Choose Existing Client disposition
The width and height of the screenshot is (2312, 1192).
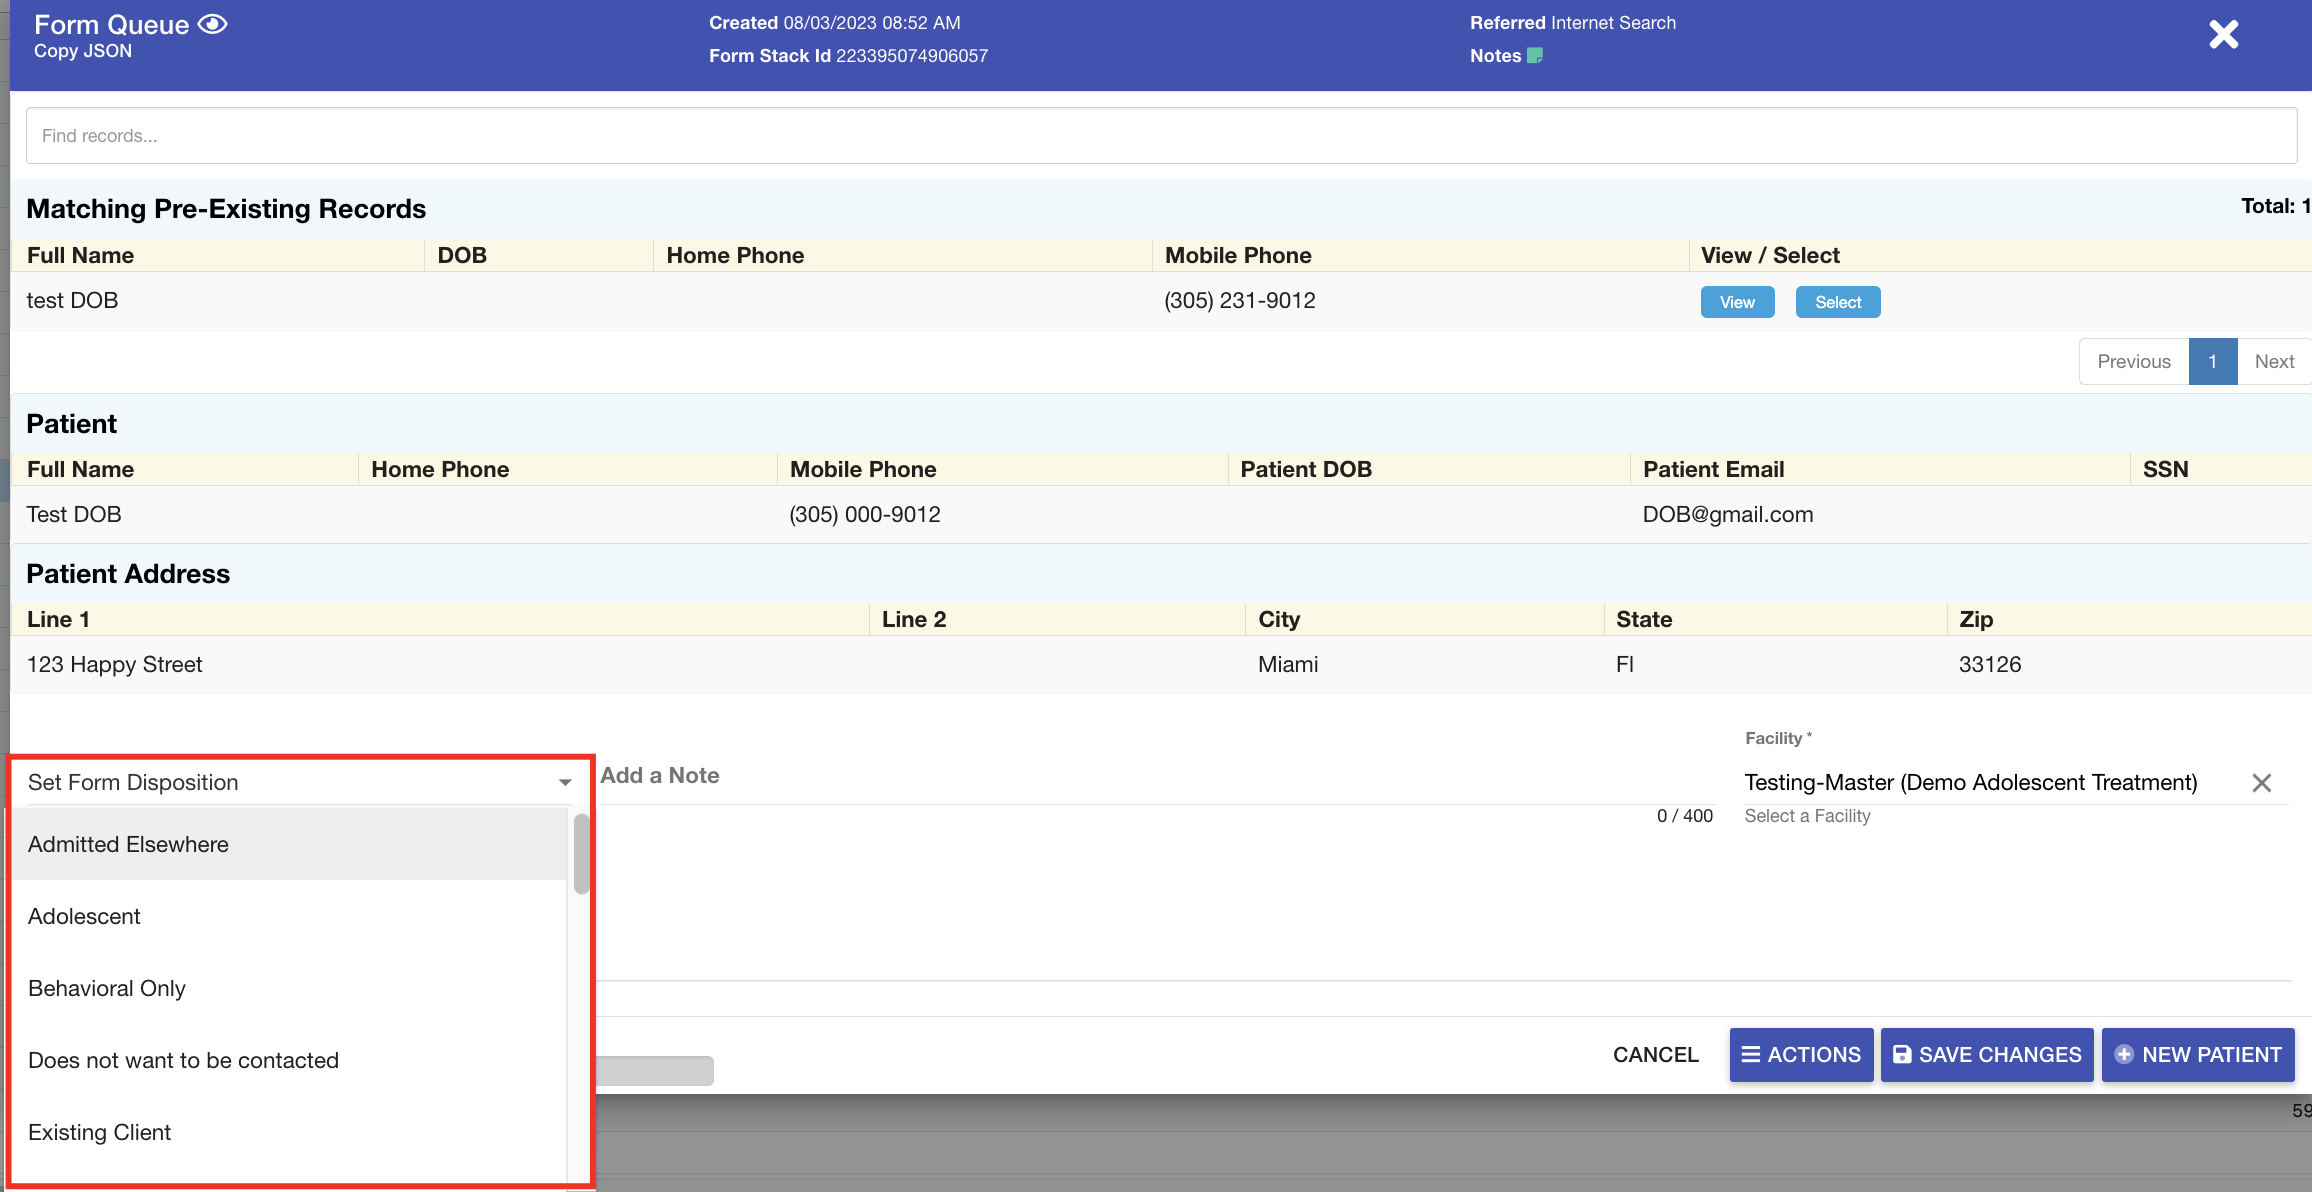(x=99, y=1132)
